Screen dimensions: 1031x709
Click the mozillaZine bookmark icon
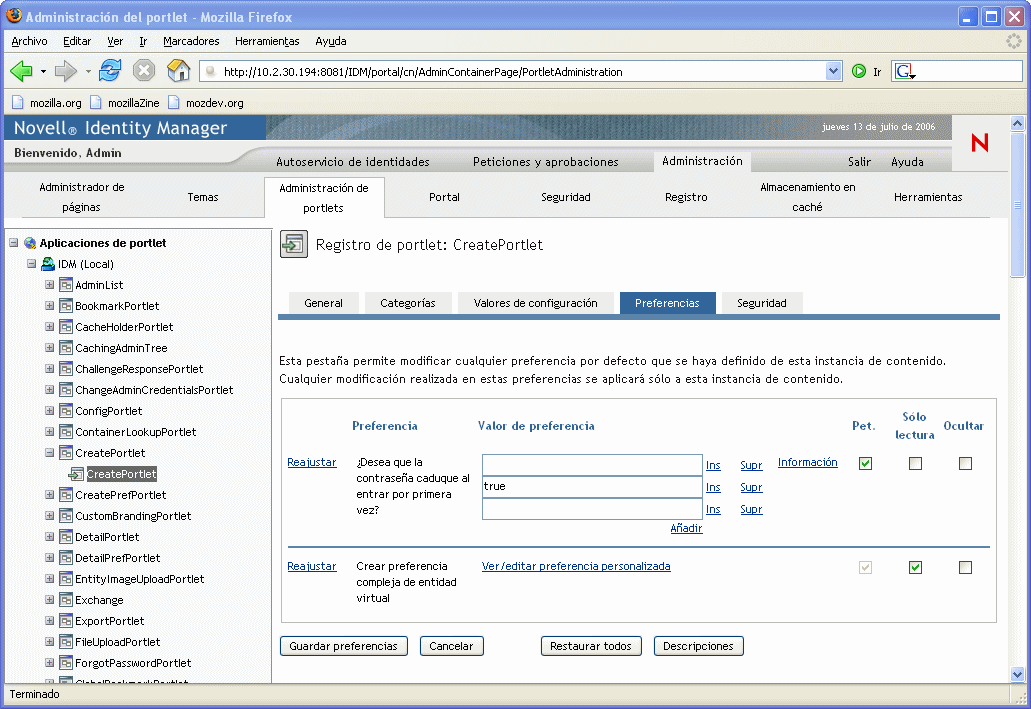[96, 103]
